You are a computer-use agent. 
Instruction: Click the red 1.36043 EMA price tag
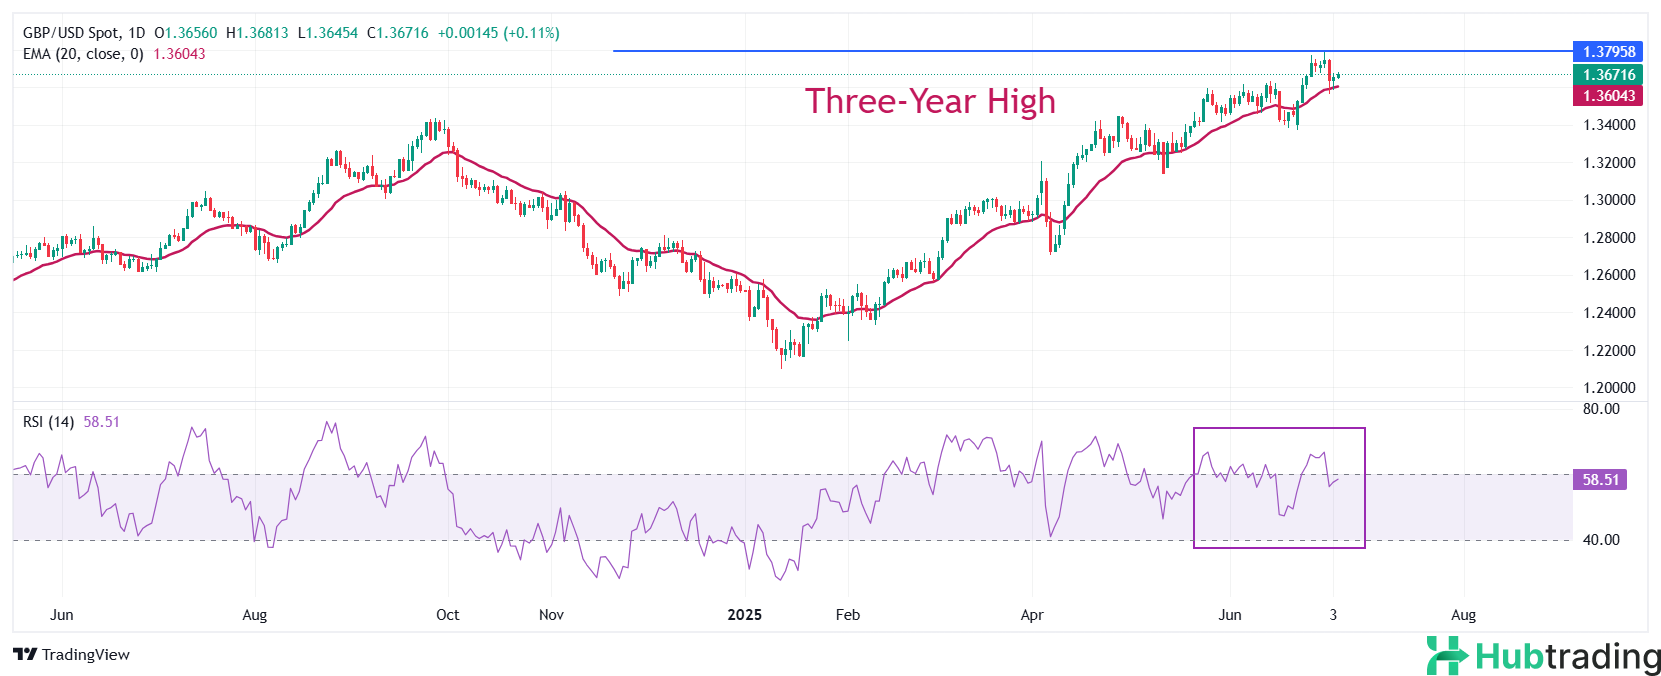click(1608, 96)
